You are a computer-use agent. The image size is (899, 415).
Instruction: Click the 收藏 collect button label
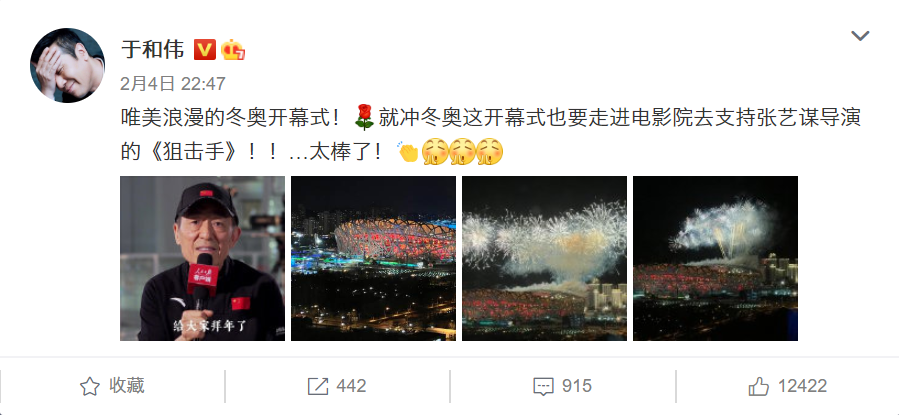coord(127,386)
